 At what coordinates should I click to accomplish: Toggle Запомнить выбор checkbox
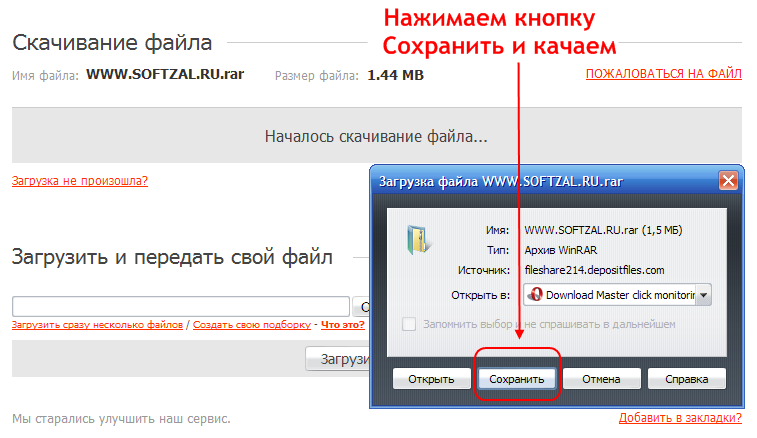pyautogui.click(x=409, y=324)
